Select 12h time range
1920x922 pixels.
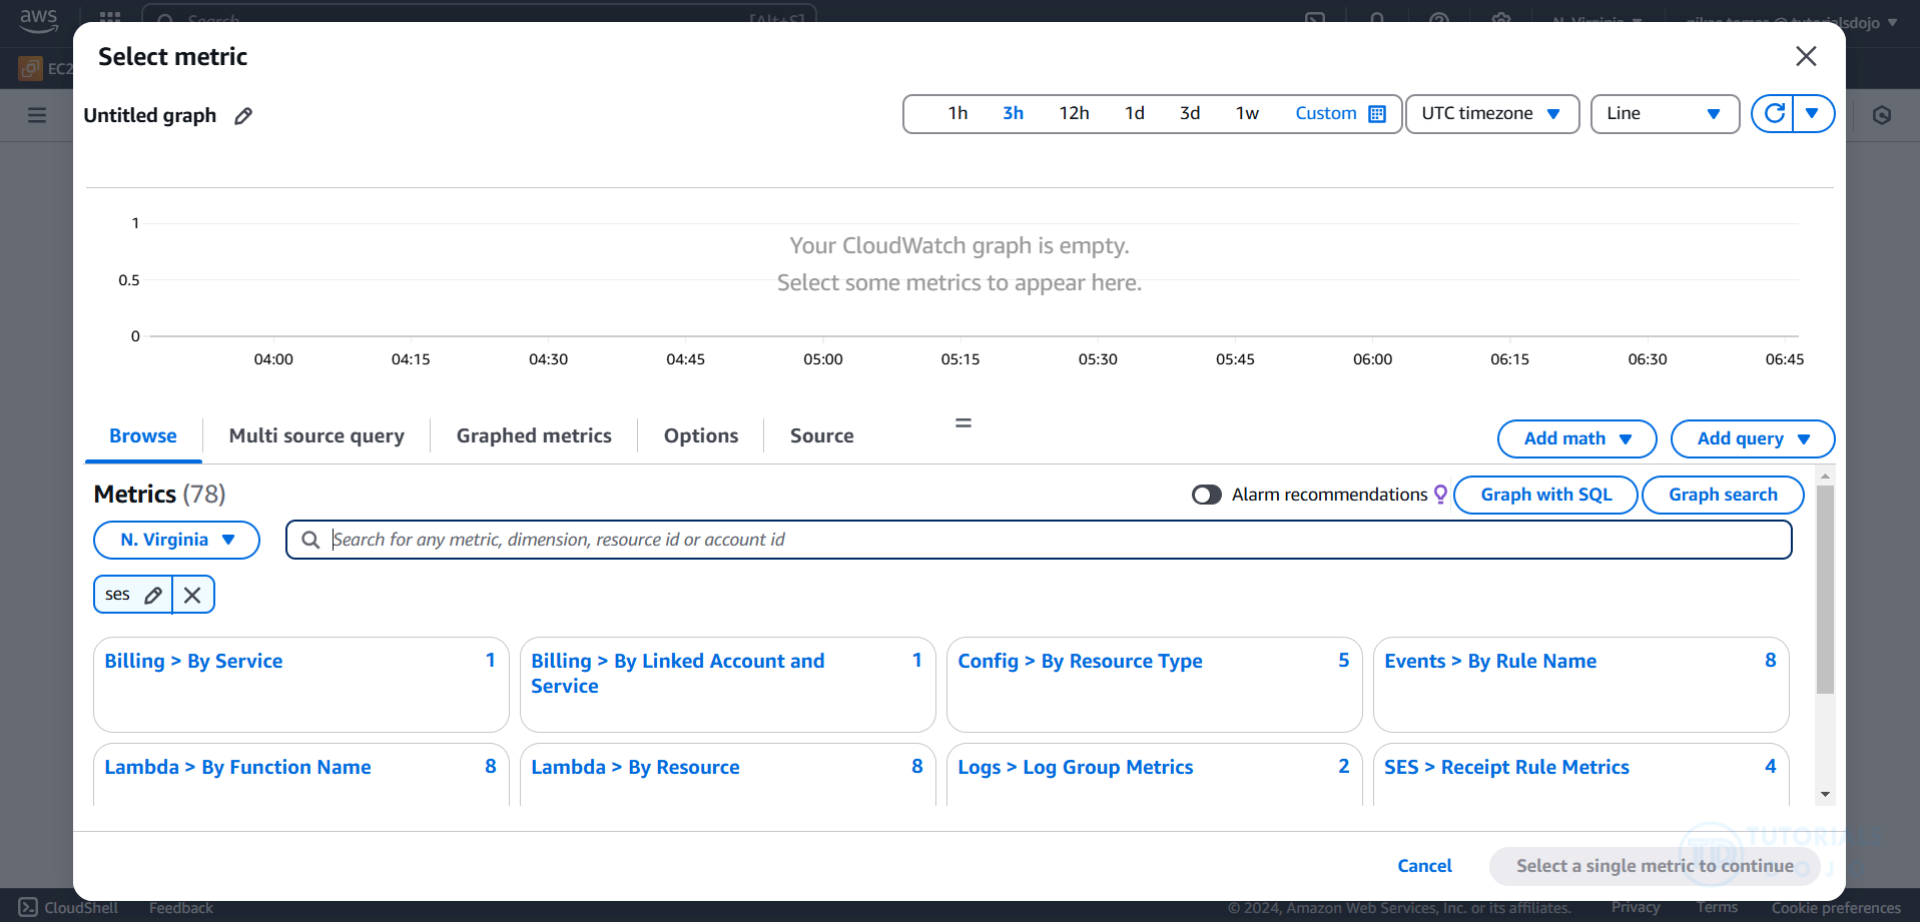pyautogui.click(x=1074, y=113)
